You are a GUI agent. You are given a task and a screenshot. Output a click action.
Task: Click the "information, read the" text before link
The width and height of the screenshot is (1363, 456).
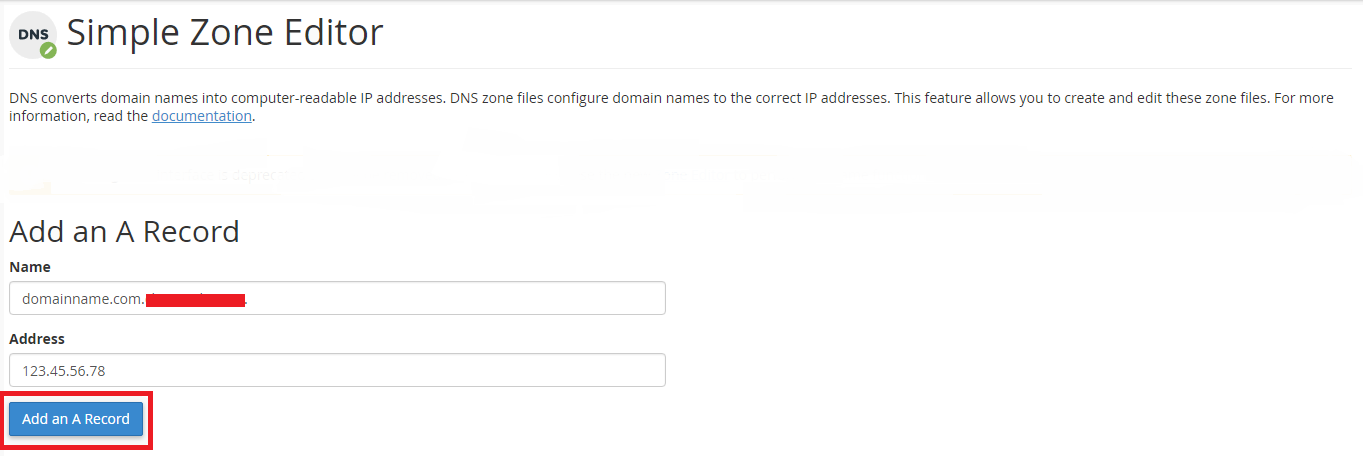coord(79,116)
